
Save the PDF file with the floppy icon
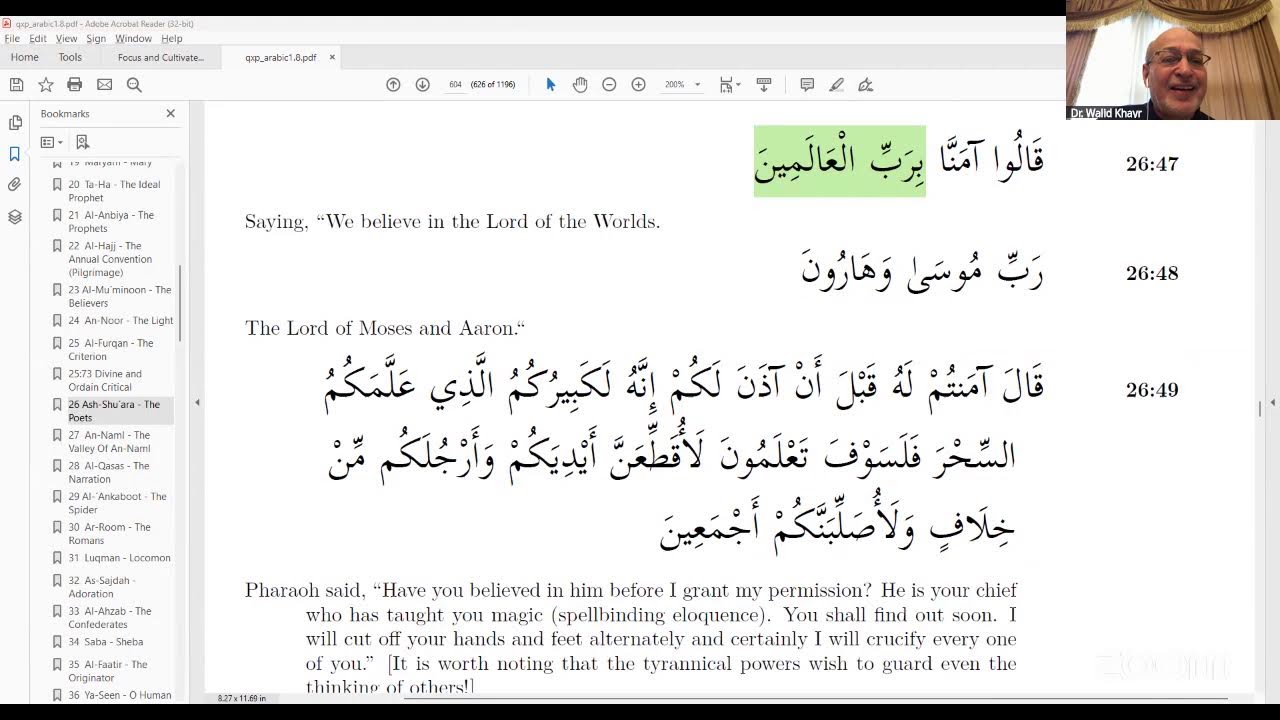[x=16, y=85]
